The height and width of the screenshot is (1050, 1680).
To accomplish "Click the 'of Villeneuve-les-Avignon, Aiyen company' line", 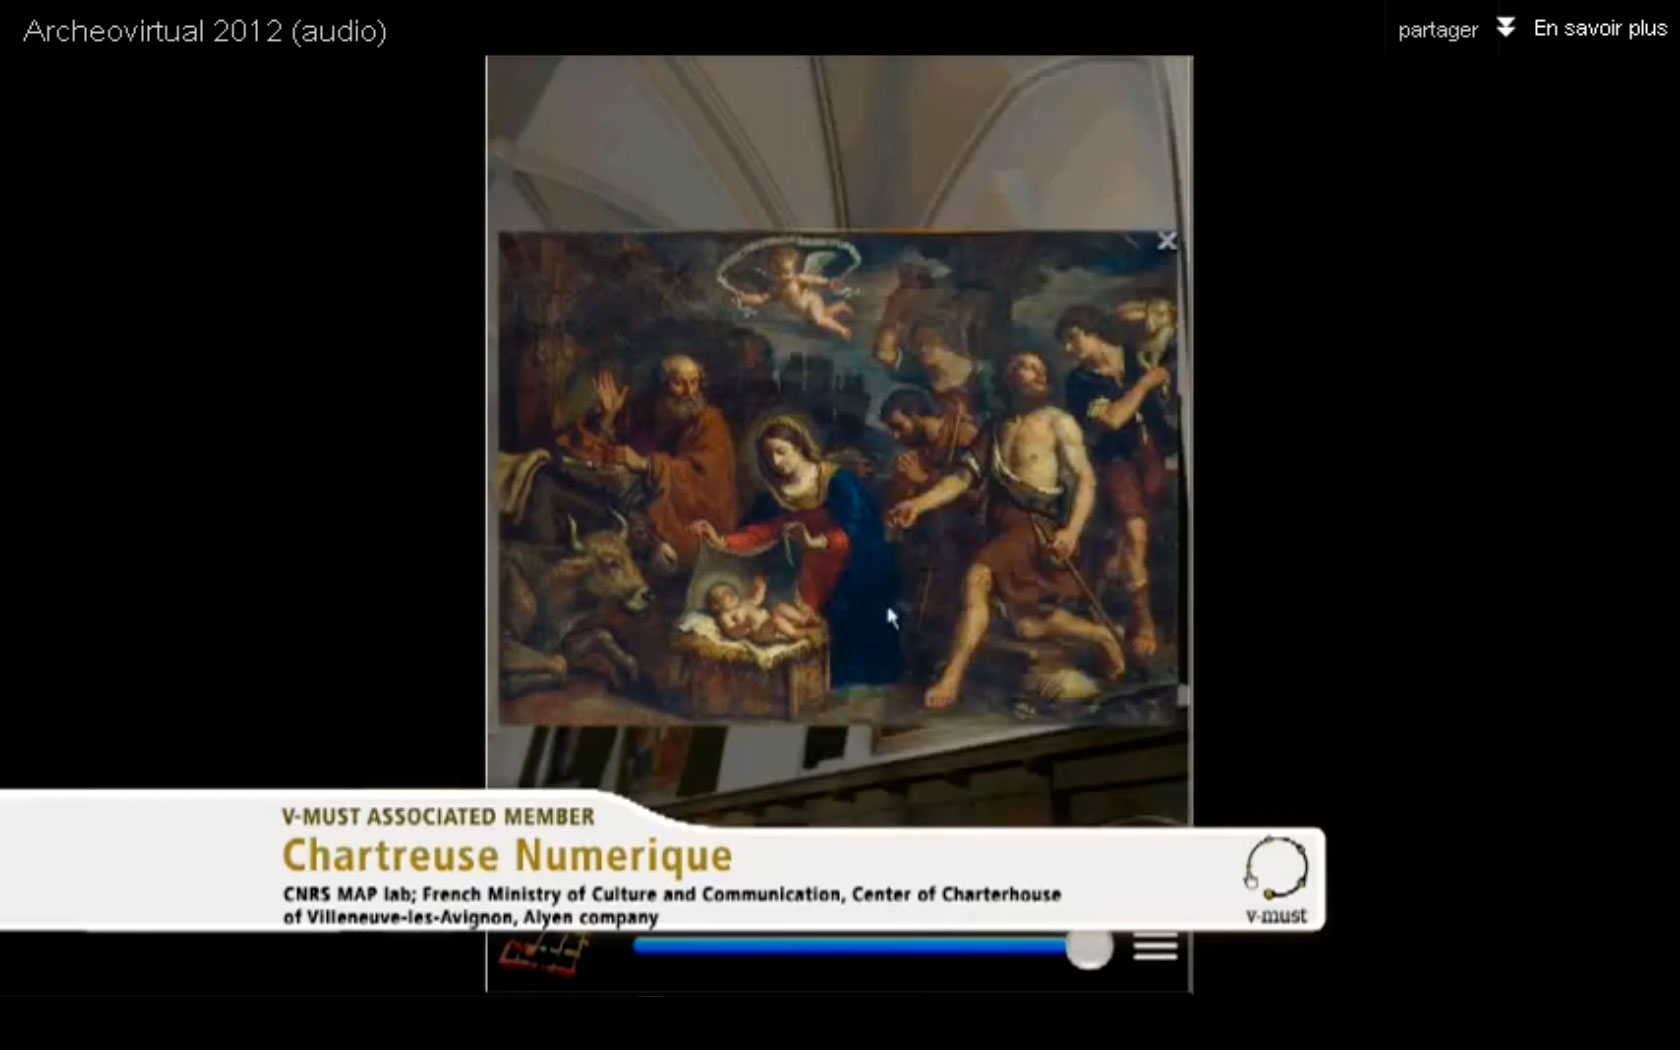I will (x=471, y=917).
